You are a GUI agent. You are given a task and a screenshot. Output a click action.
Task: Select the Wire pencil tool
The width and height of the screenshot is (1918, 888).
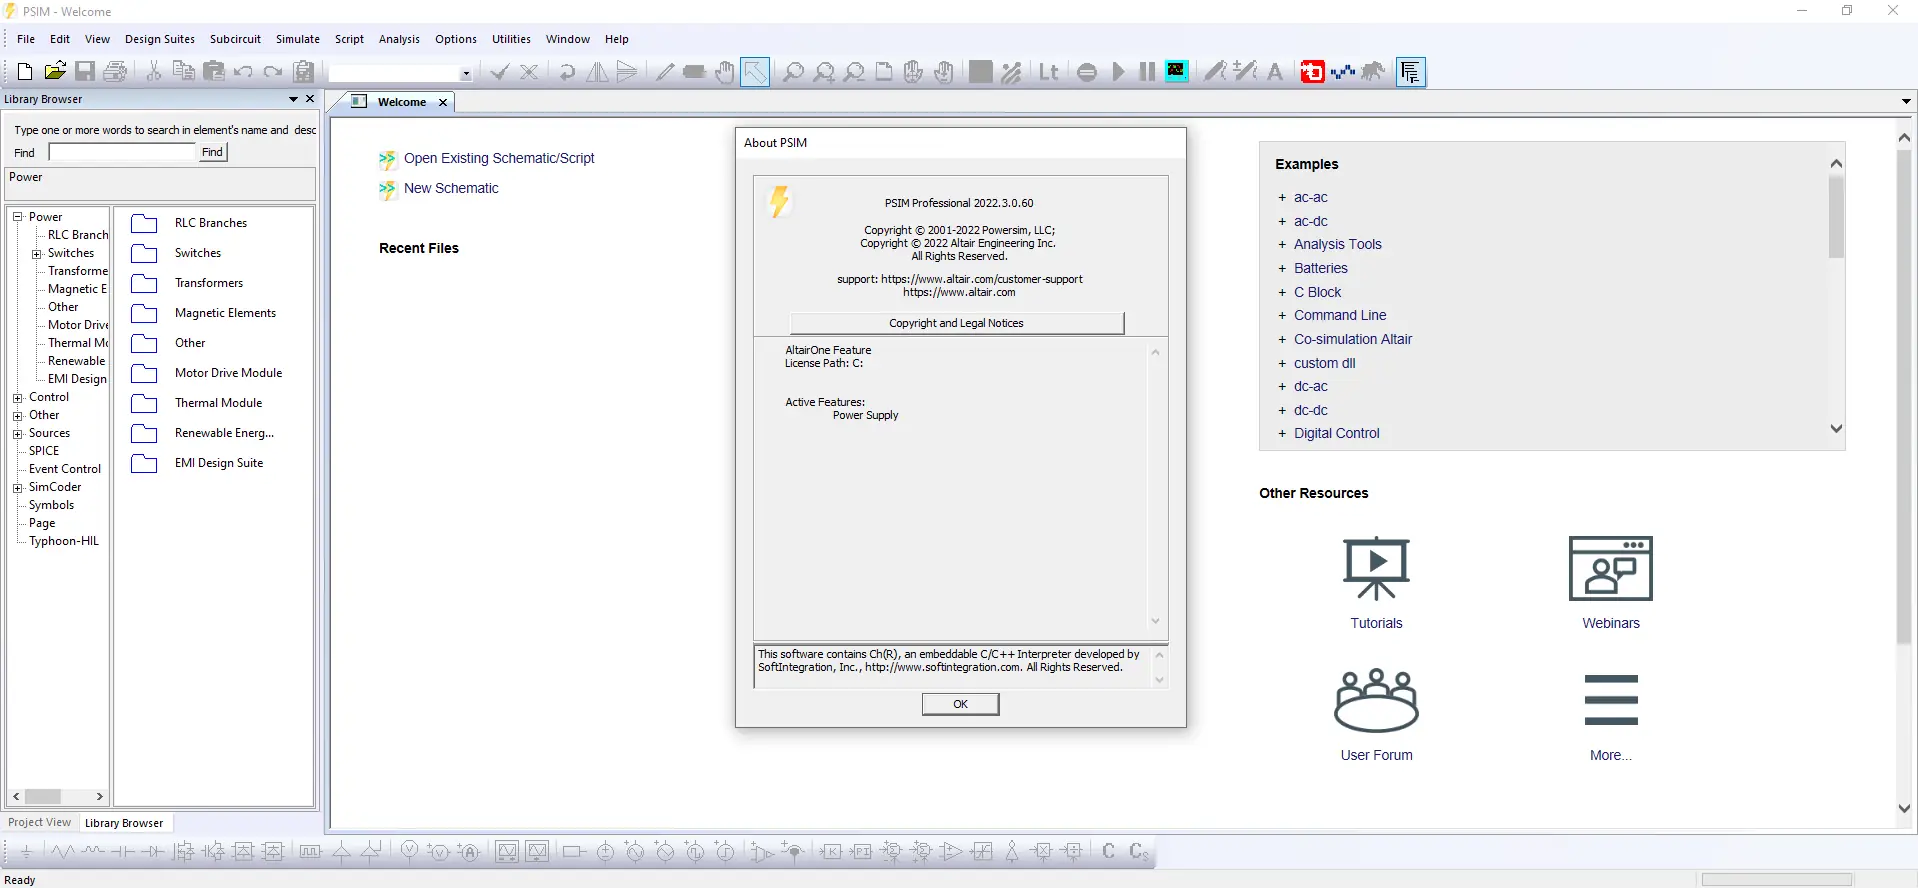(665, 72)
